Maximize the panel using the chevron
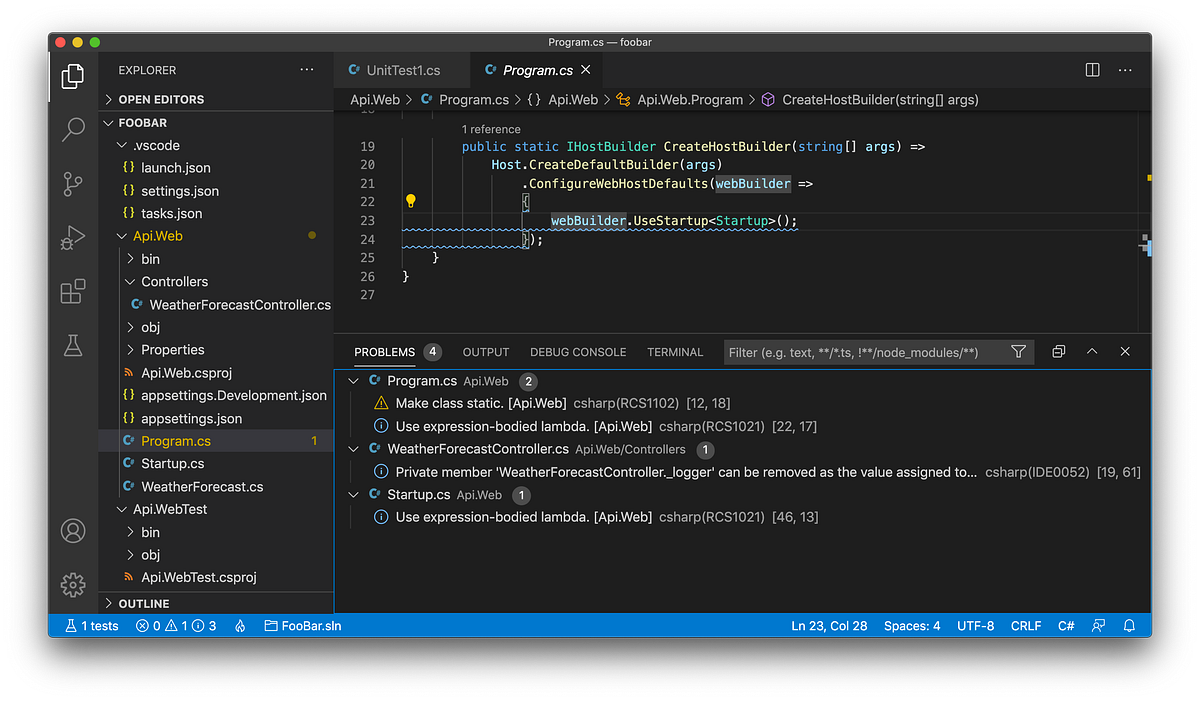The image size is (1200, 701). [1091, 352]
